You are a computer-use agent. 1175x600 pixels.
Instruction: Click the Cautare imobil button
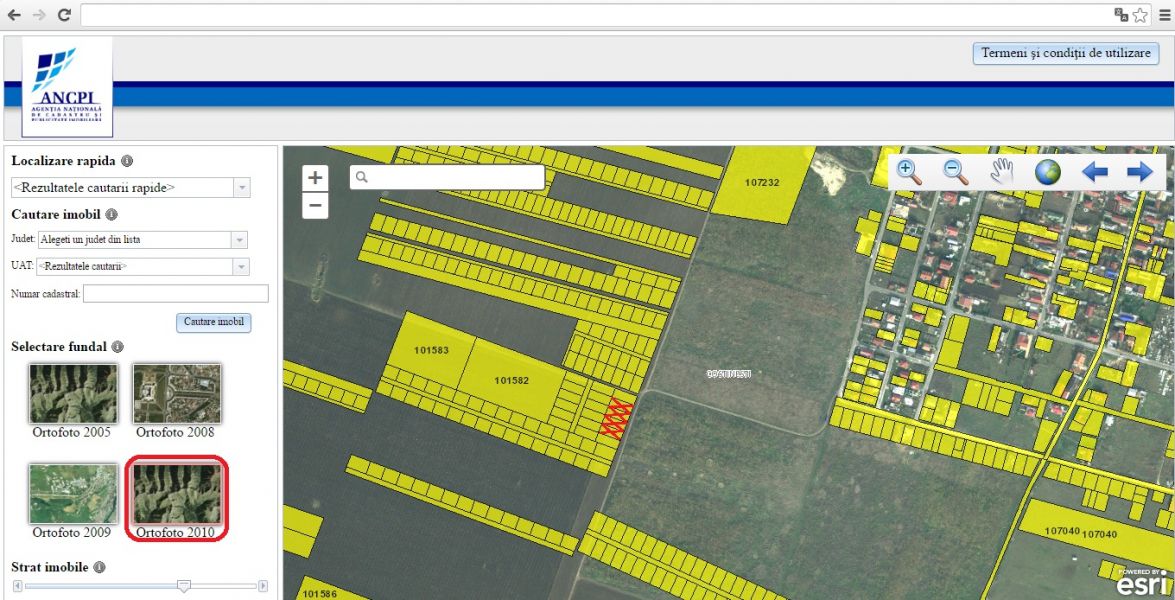[214, 323]
